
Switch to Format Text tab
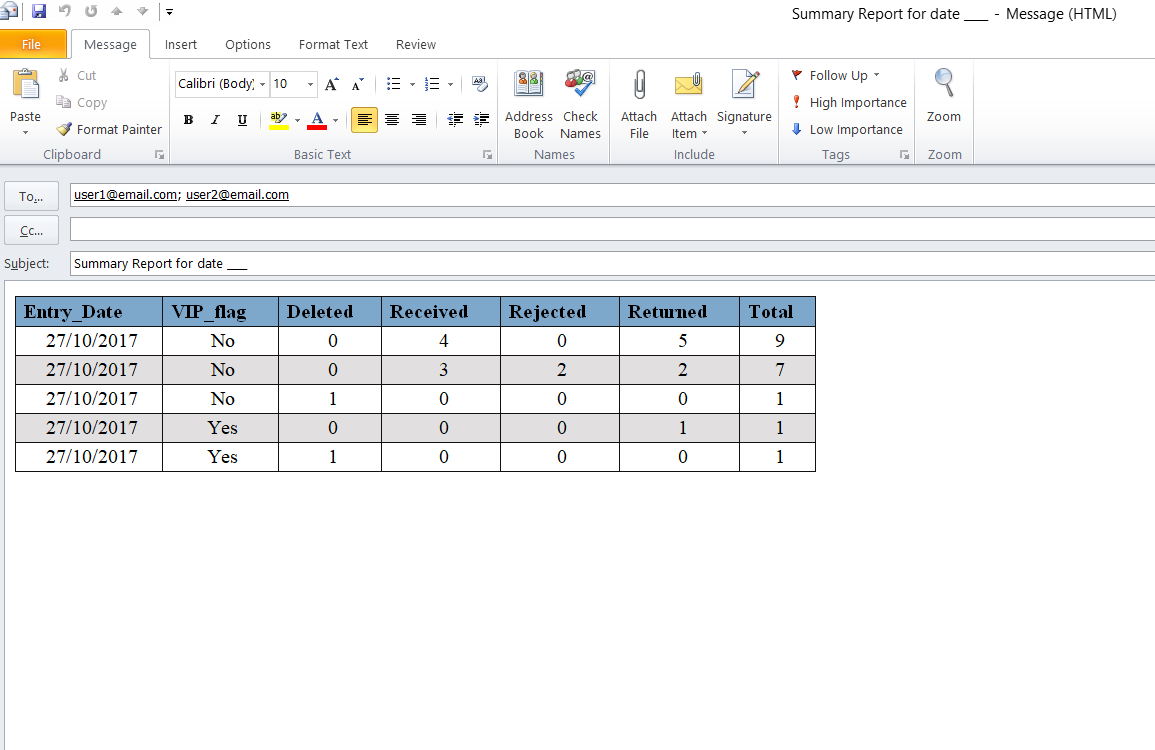point(333,44)
